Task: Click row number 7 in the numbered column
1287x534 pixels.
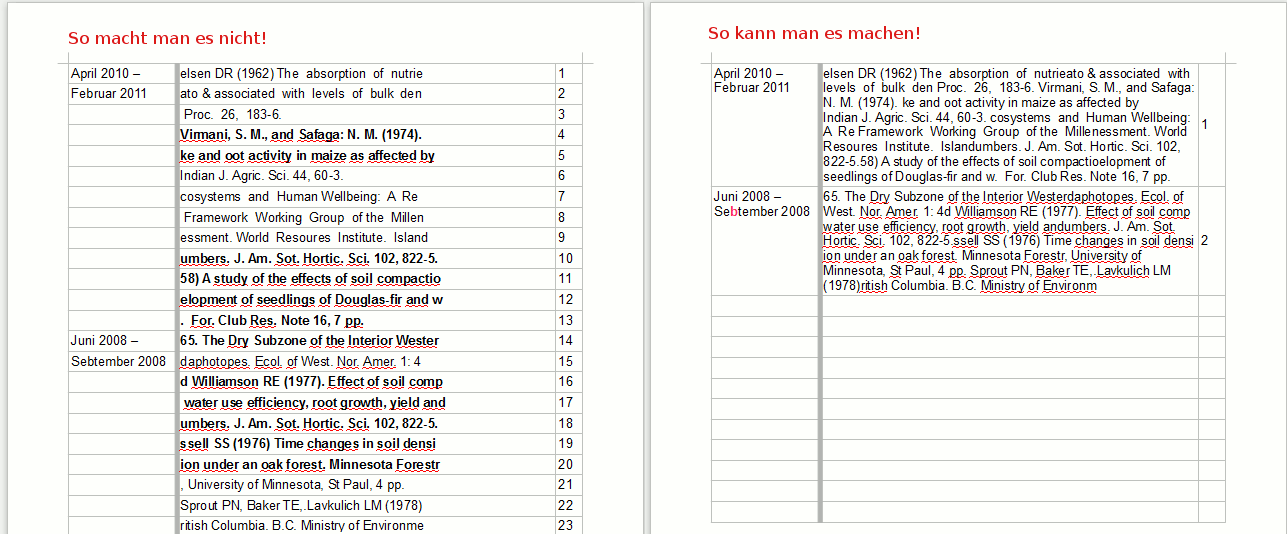Action: [562, 197]
